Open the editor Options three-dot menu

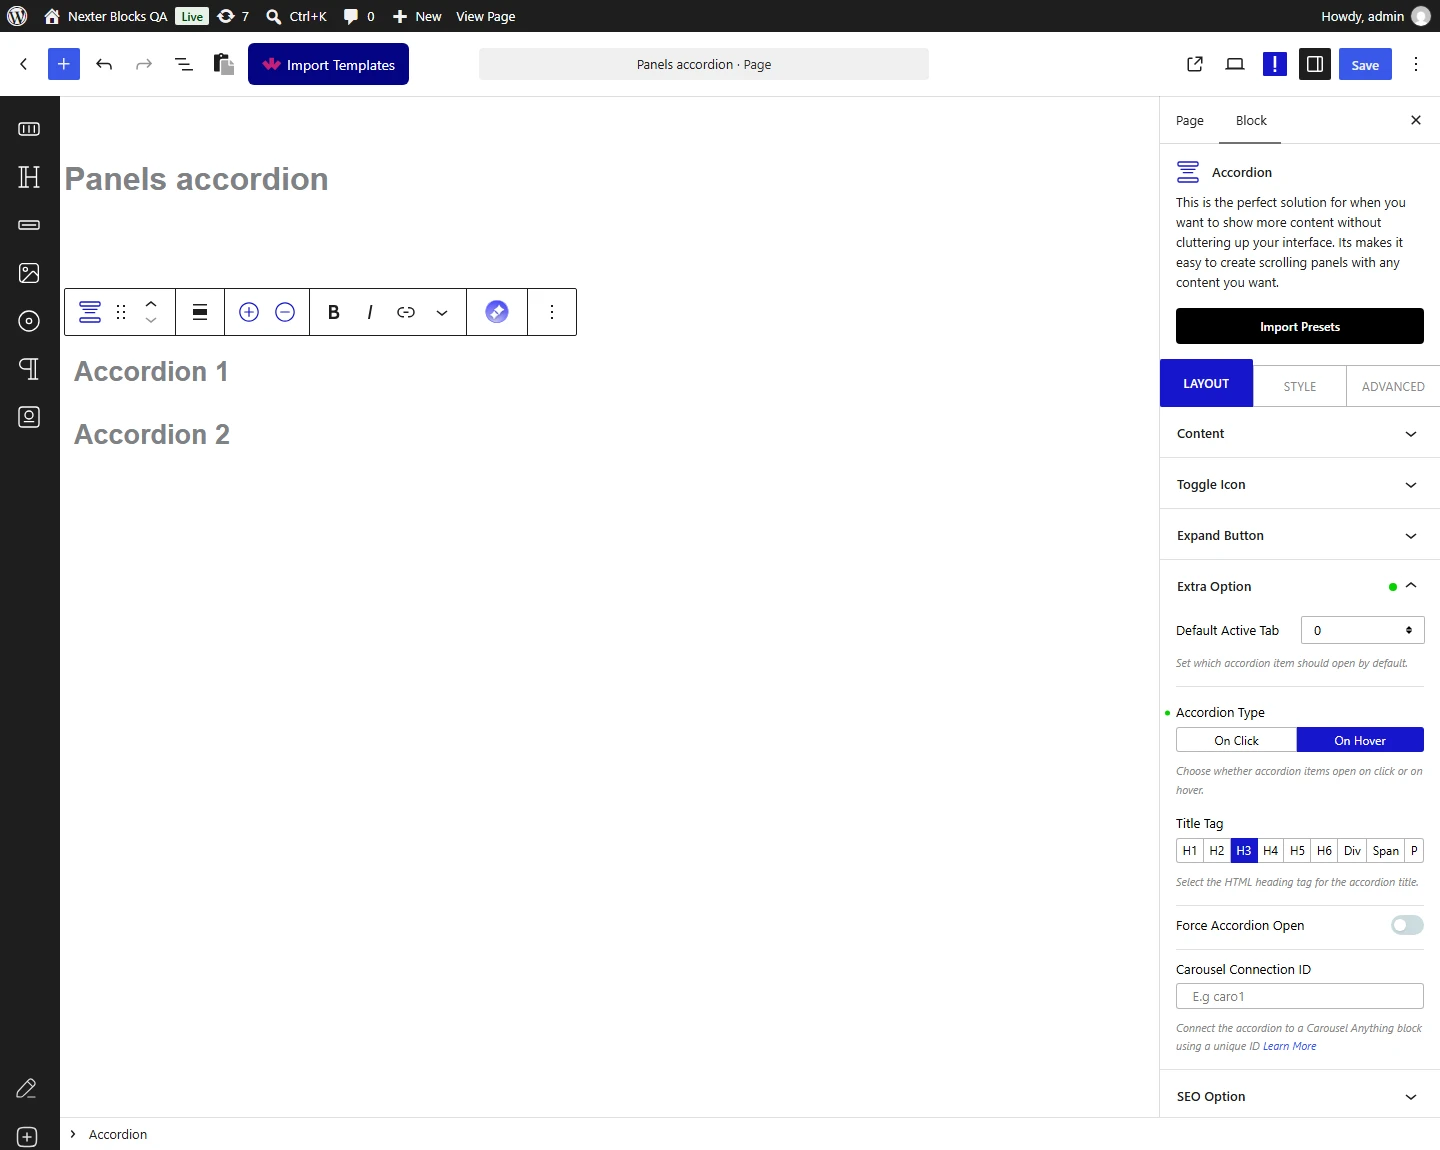(x=1416, y=64)
